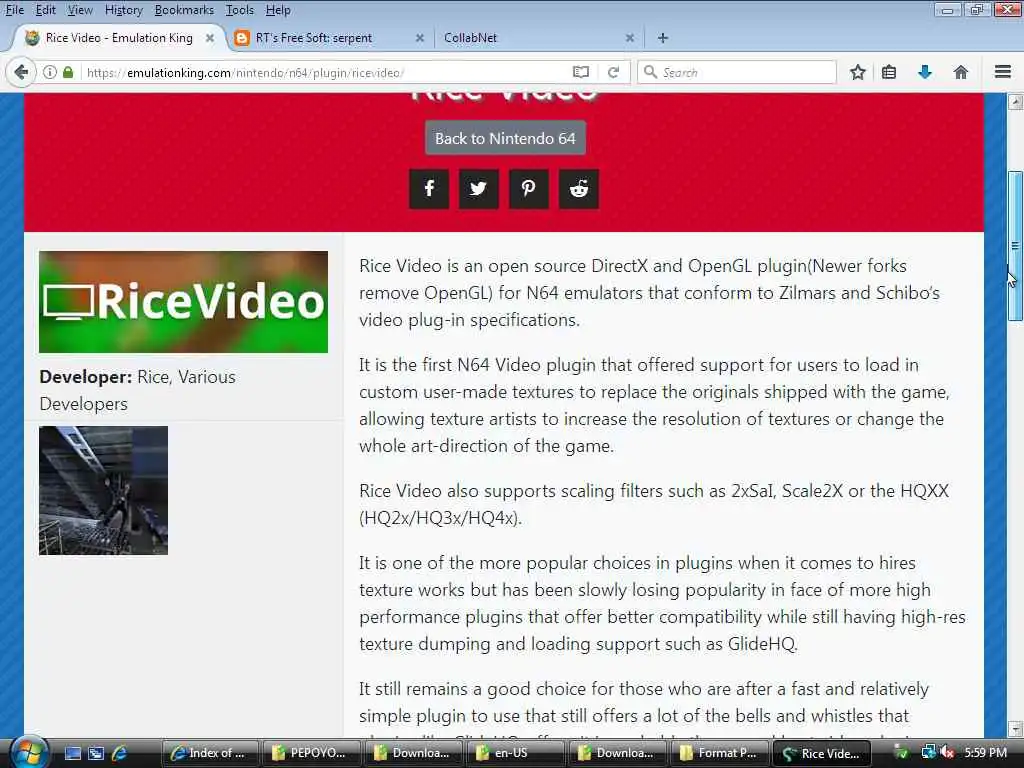Switch to Format P... taskbar window
1024x768 pixels.
click(x=718, y=753)
